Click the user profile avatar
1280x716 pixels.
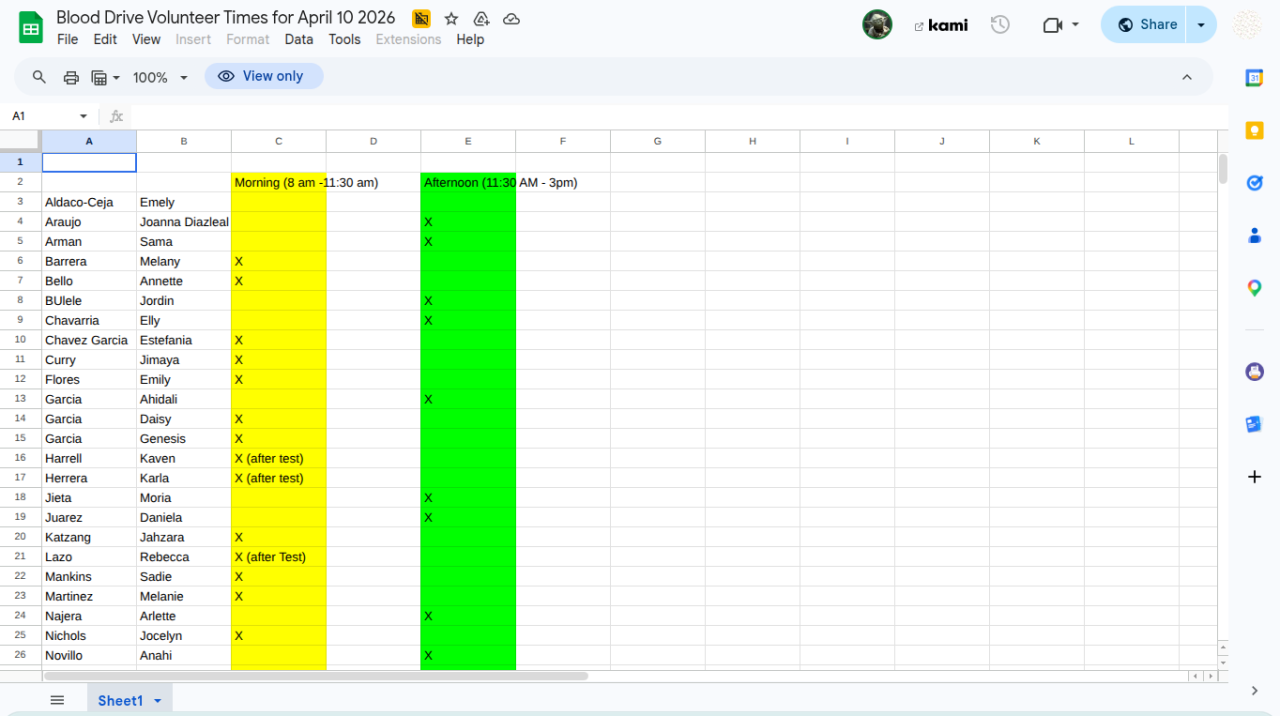(x=877, y=25)
